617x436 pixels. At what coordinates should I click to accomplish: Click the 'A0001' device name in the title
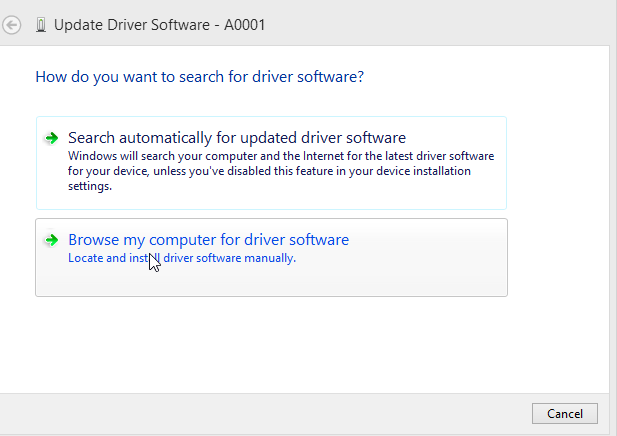[244, 25]
